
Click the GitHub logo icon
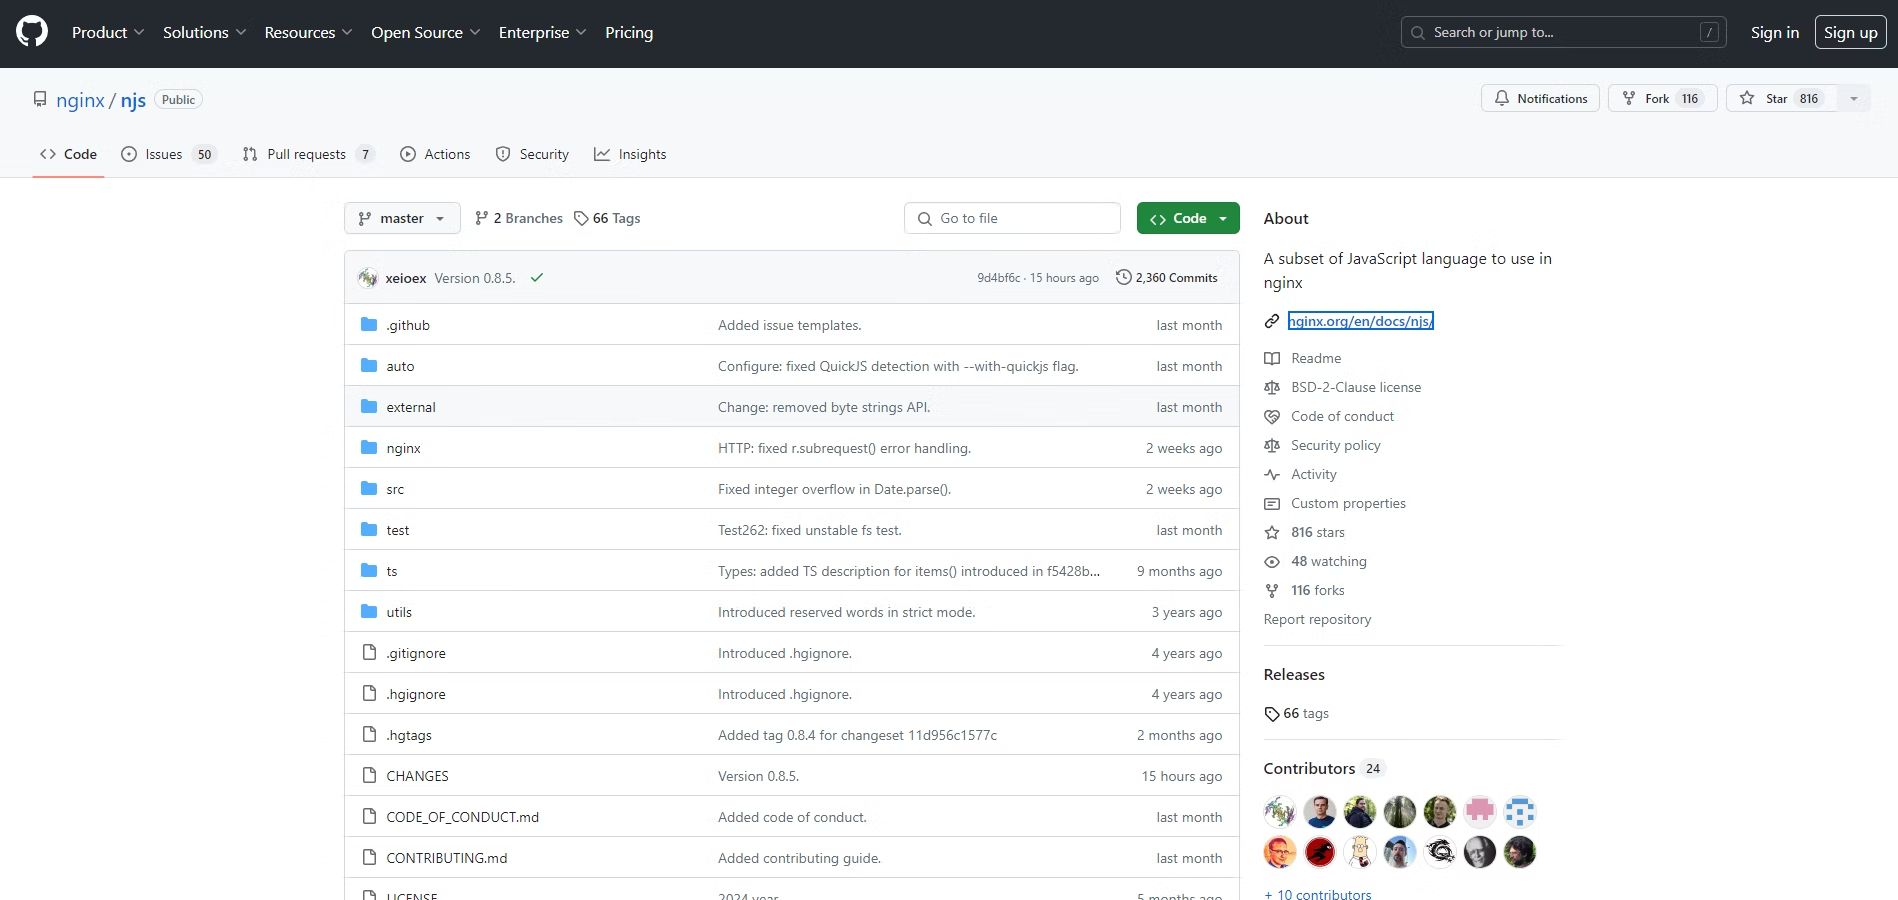point(32,32)
